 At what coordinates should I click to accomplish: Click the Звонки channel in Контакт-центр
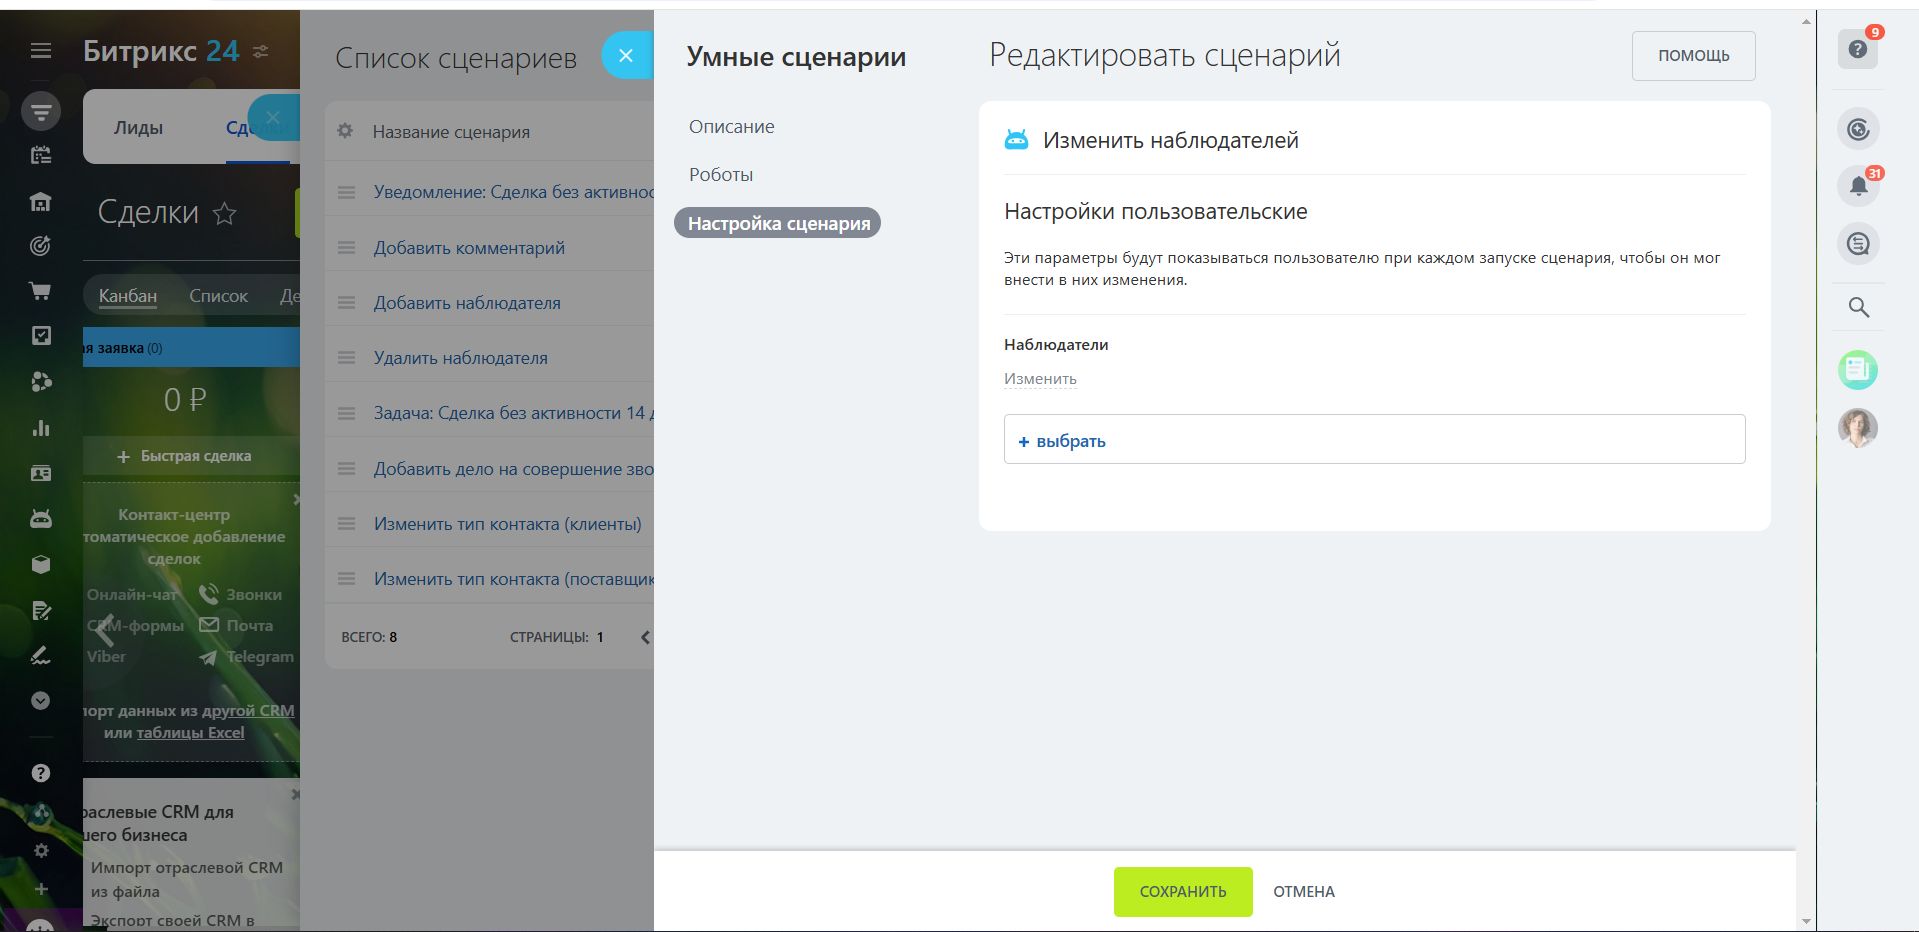(x=240, y=594)
